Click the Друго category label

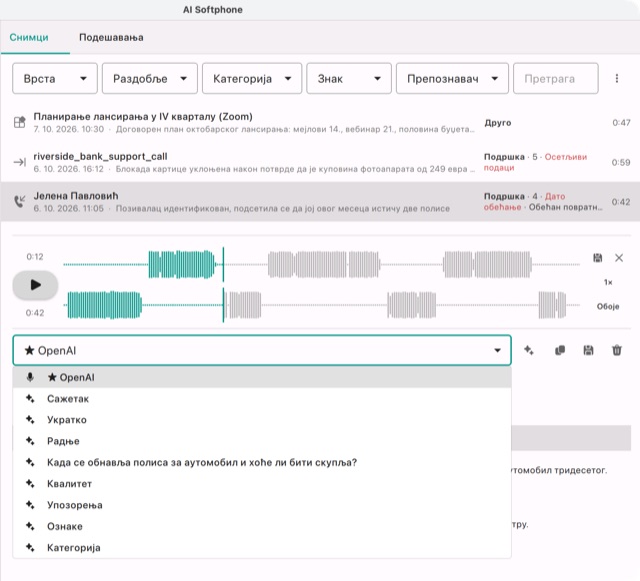point(498,122)
